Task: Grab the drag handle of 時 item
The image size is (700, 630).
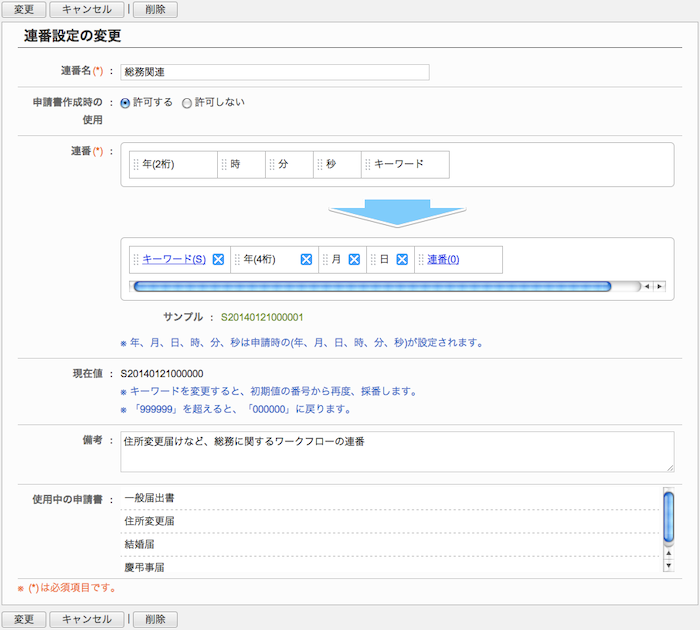Action: pyautogui.click(x=224, y=164)
